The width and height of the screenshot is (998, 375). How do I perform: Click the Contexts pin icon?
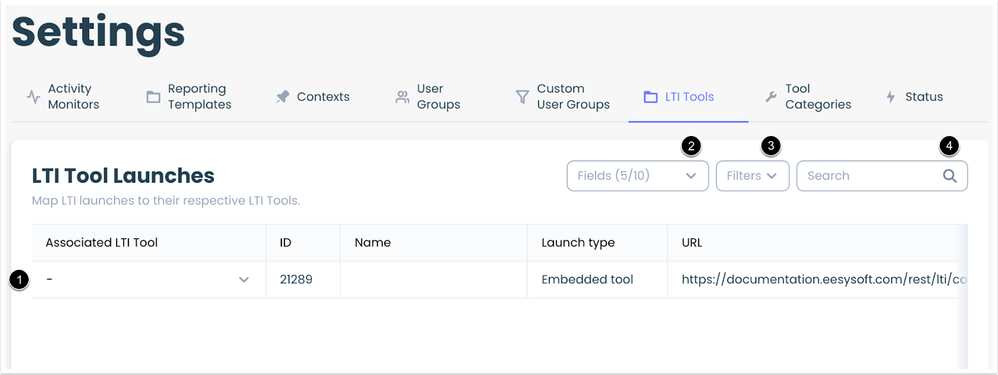point(283,97)
